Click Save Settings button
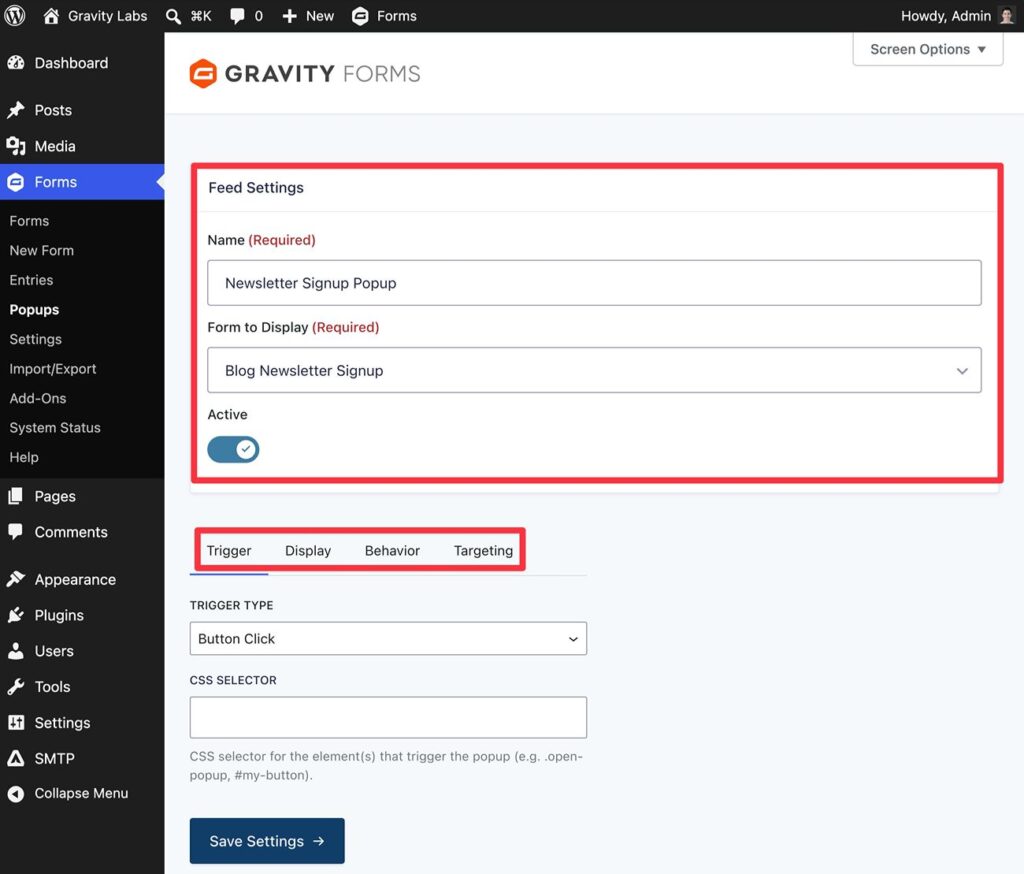The height and width of the screenshot is (874, 1024). click(267, 841)
